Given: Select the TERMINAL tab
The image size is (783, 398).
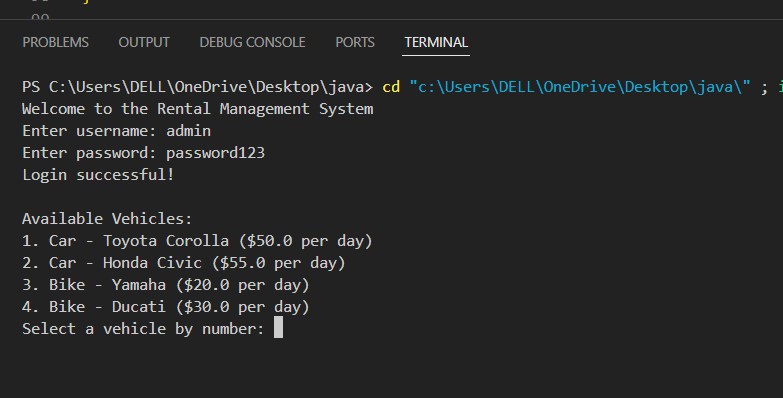Looking at the screenshot, I should coord(436,42).
